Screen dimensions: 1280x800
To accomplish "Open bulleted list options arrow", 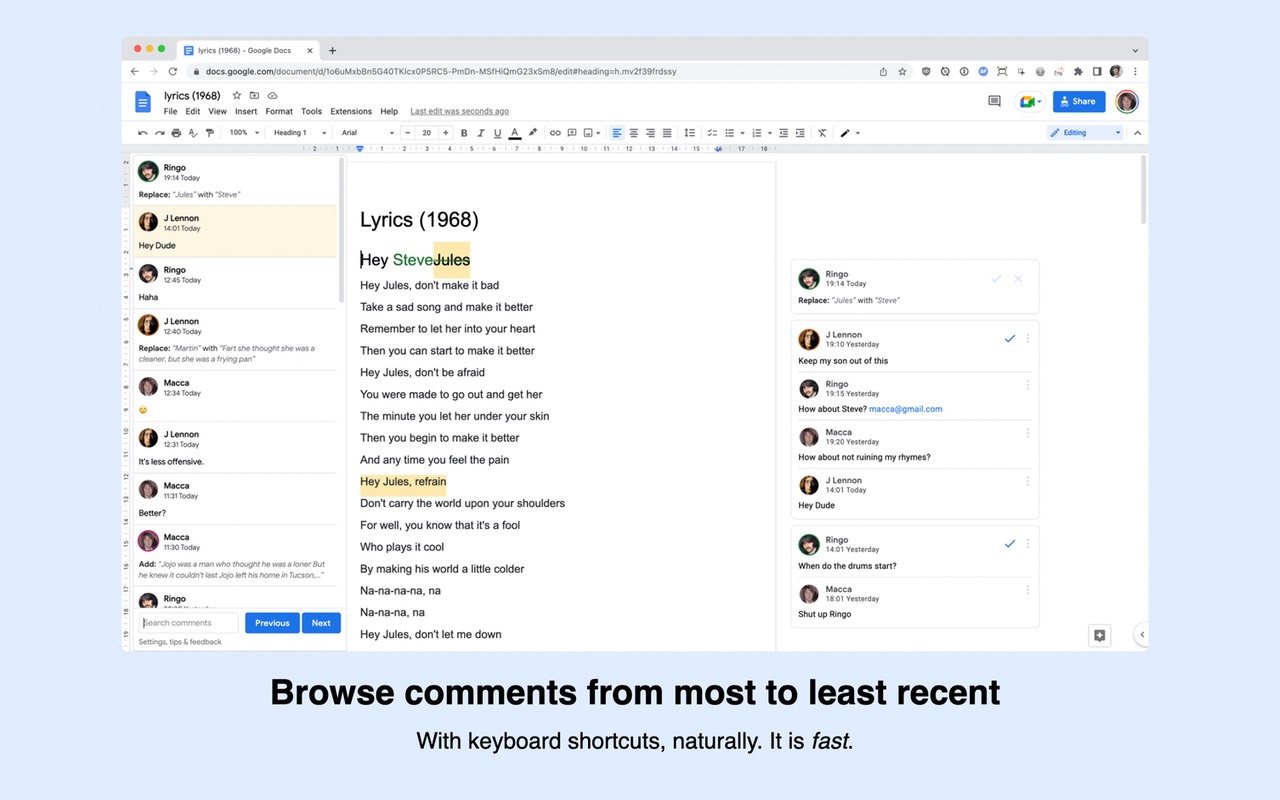I will coord(742,133).
